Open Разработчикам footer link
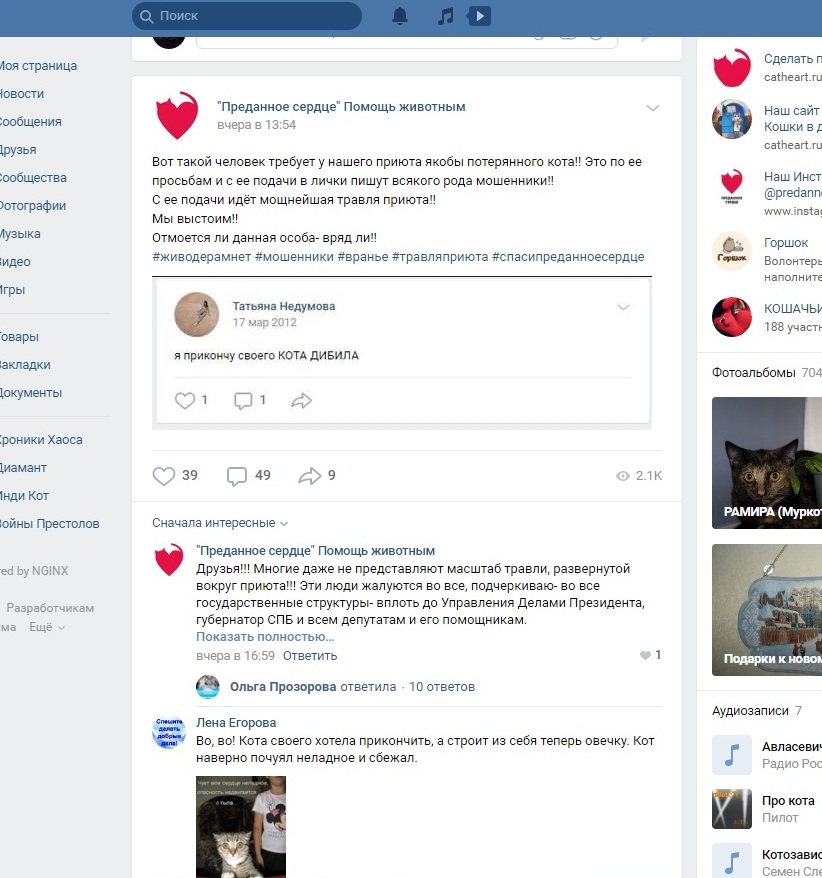The height and width of the screenshot is (878, 822). point(50,608)
